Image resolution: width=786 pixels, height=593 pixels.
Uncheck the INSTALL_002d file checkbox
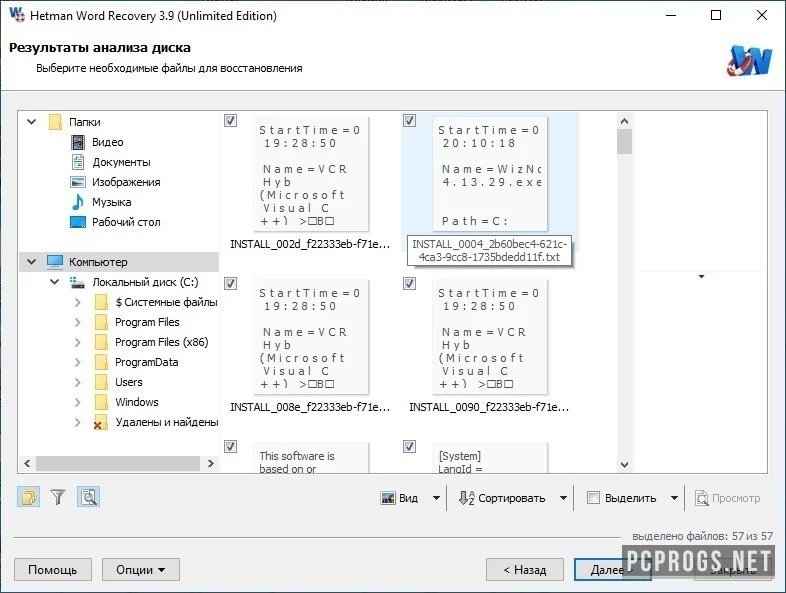(231, 121)
